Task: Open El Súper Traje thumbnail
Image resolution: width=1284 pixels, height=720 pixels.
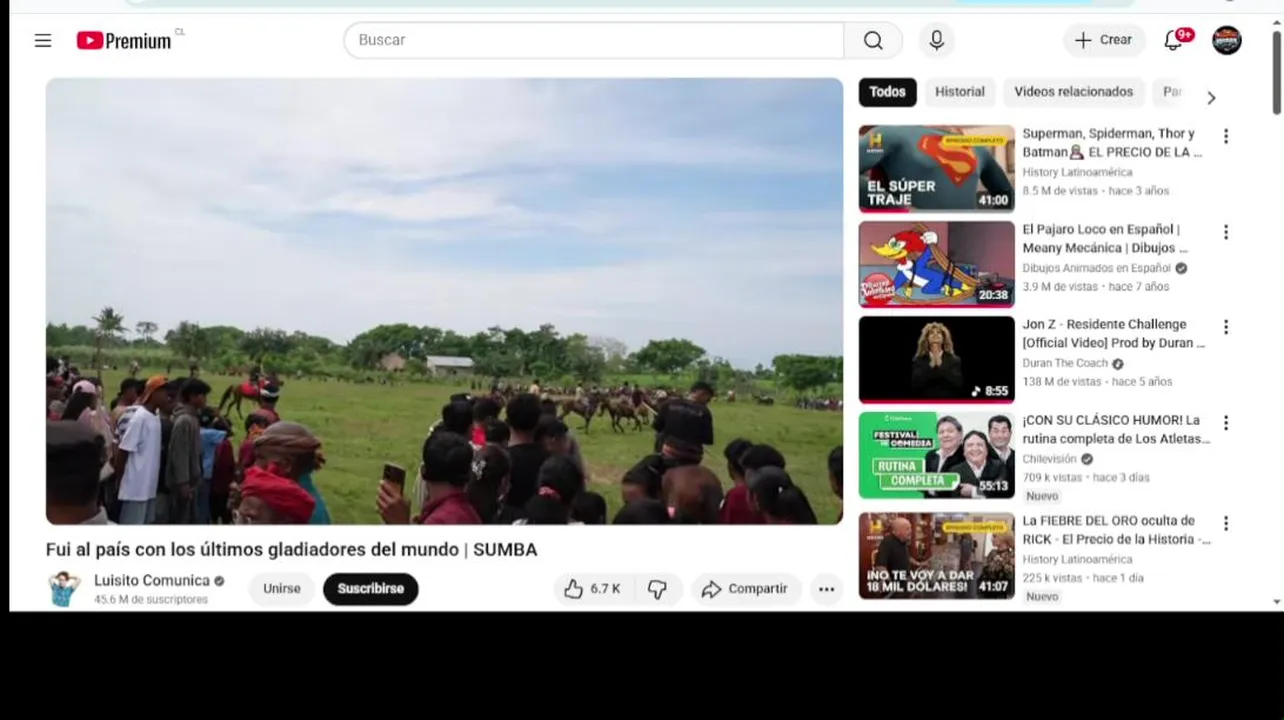Action: pyautogui.click(x=936, y=168)
